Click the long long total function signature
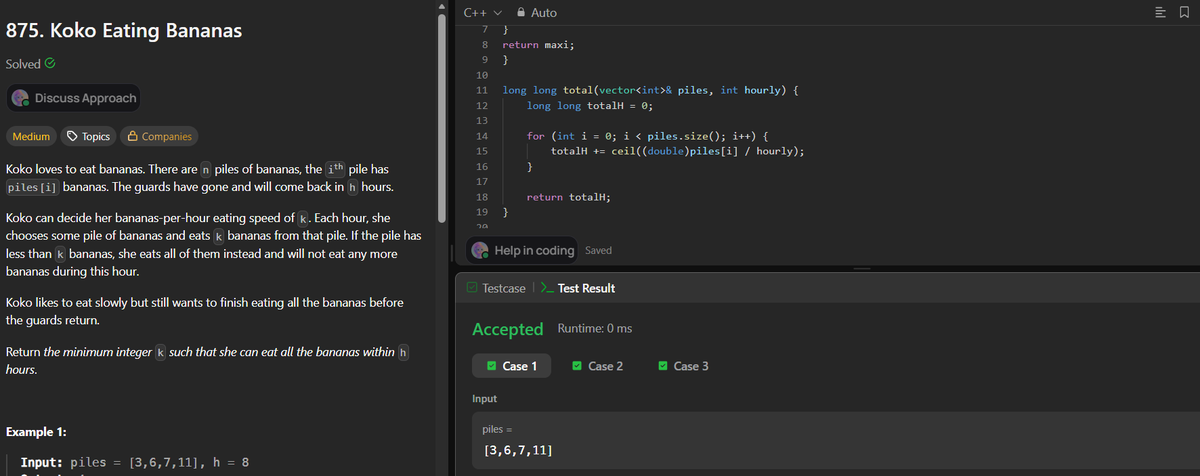 (649, 90)
